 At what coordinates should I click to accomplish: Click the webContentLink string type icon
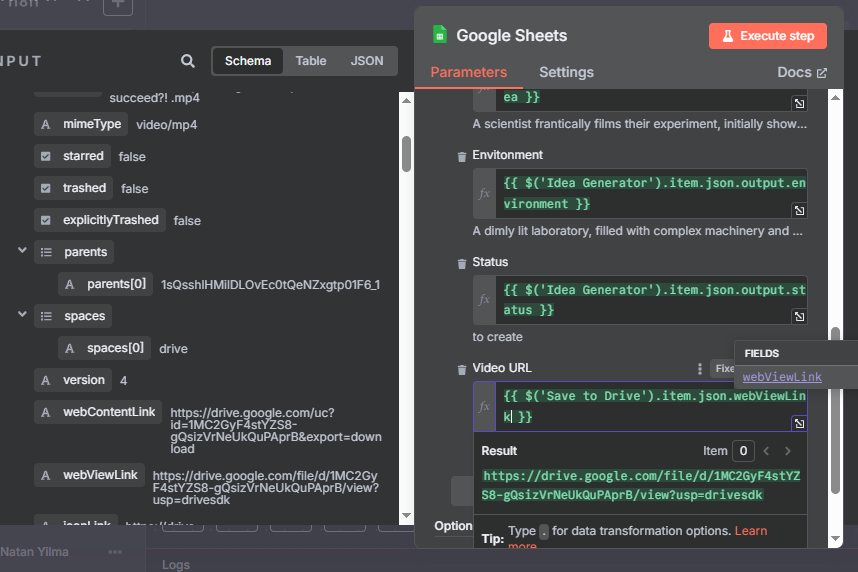tap(46, 413)
